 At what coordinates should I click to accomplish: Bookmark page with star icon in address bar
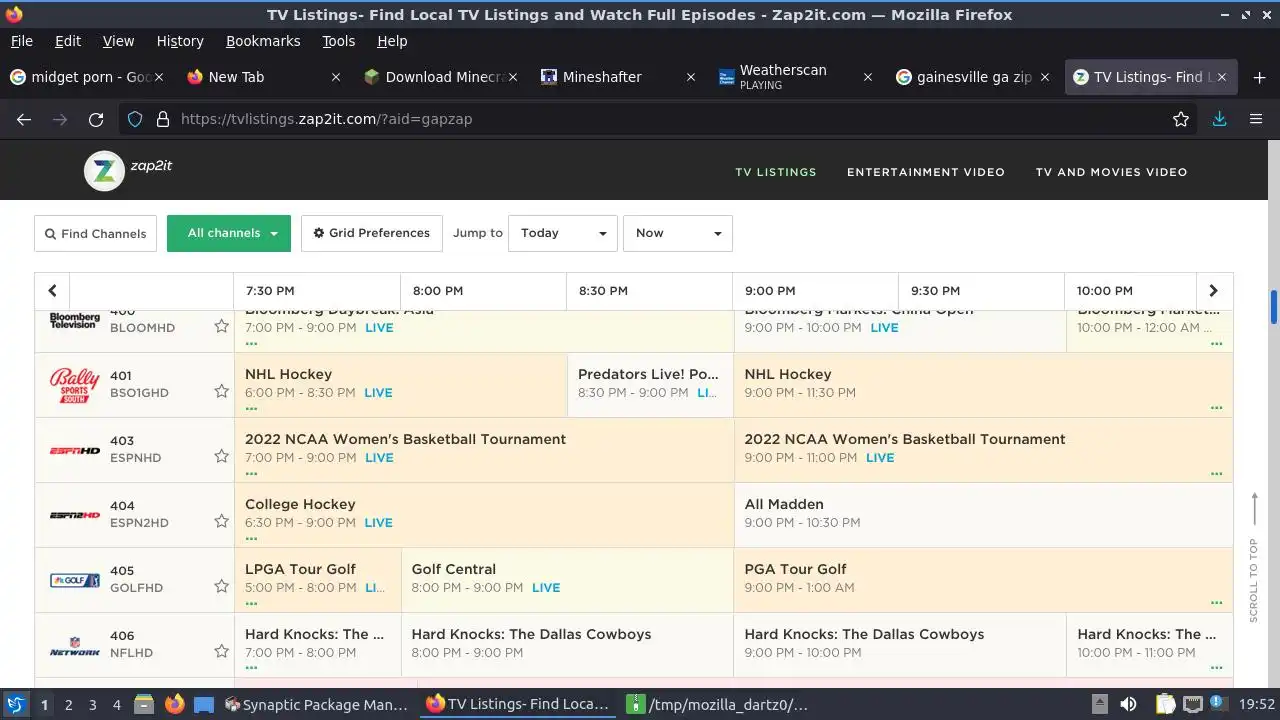1181,119
